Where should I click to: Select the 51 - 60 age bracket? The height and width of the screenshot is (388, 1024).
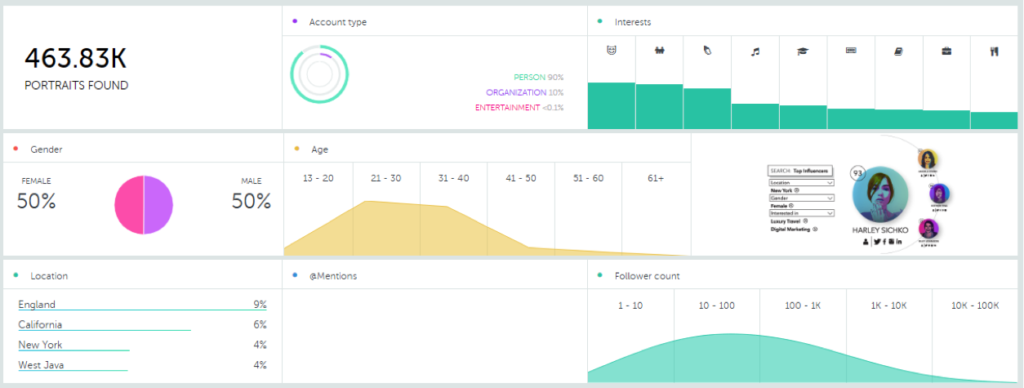tap(588, 178)
